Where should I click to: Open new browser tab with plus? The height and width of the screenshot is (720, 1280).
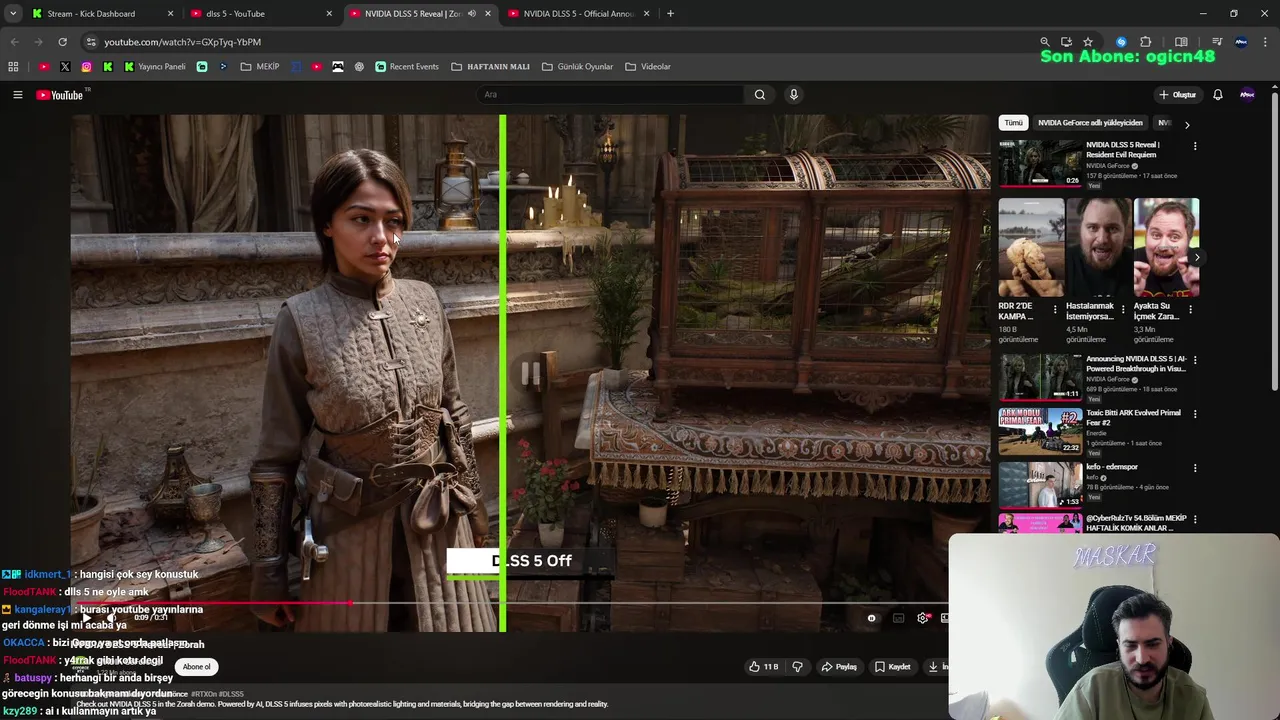(670, 14)
